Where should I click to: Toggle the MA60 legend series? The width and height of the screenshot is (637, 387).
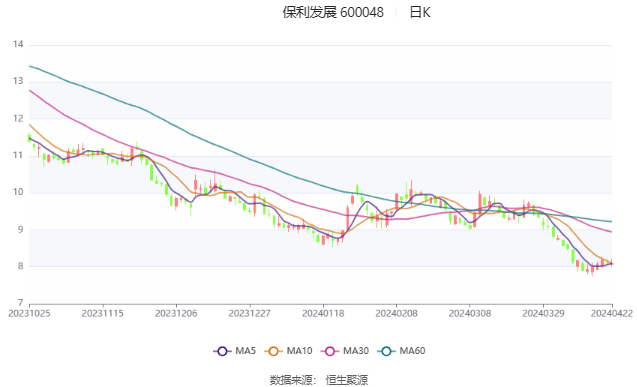(401, 351)
